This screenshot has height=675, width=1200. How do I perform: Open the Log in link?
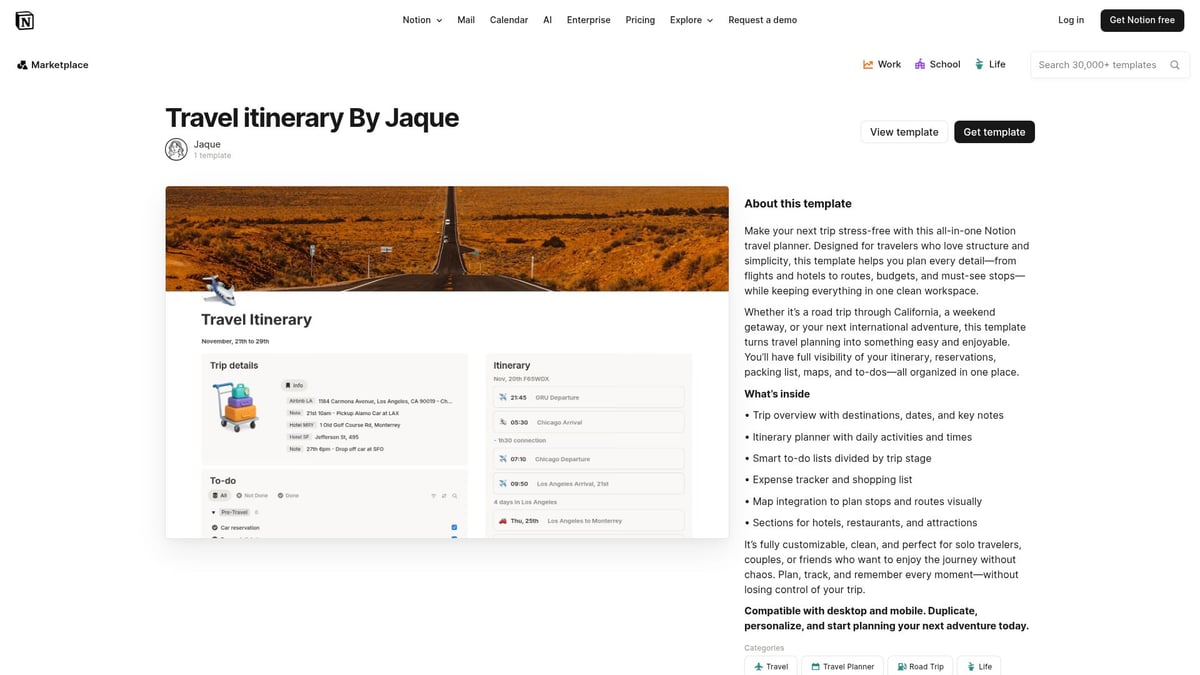coord(1070,19)
